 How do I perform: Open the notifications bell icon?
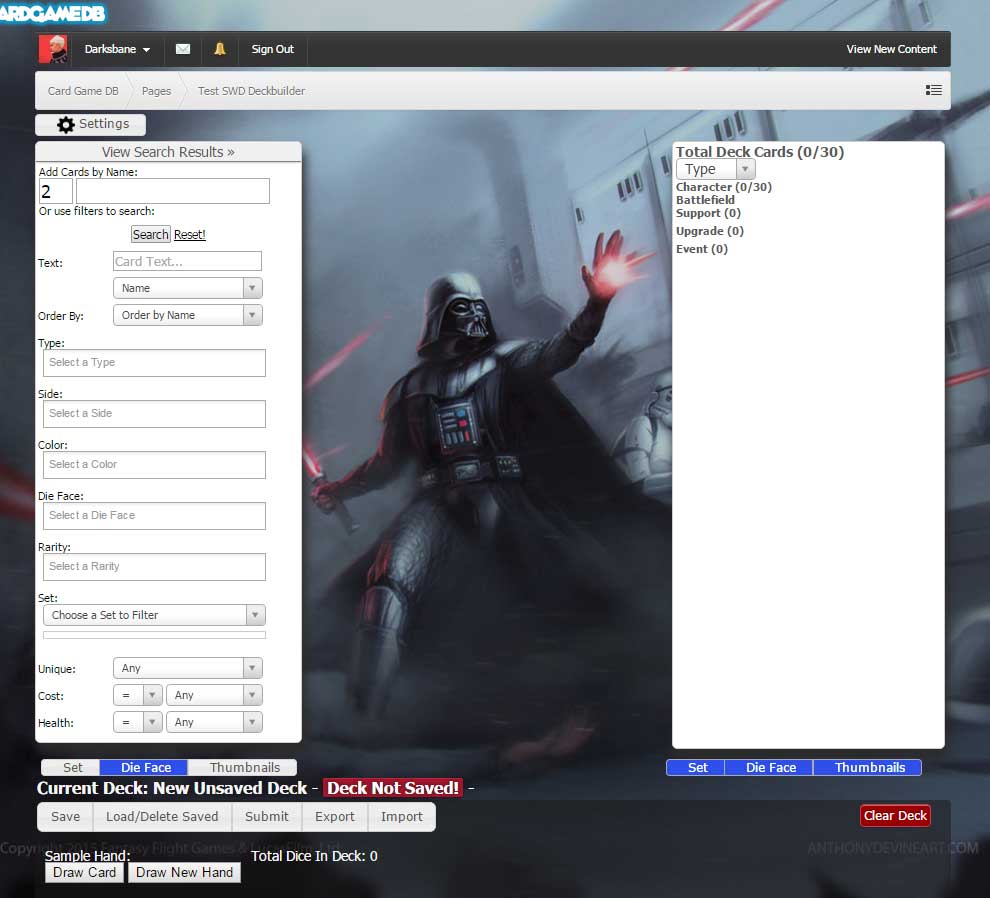click(x=220, y=49)
